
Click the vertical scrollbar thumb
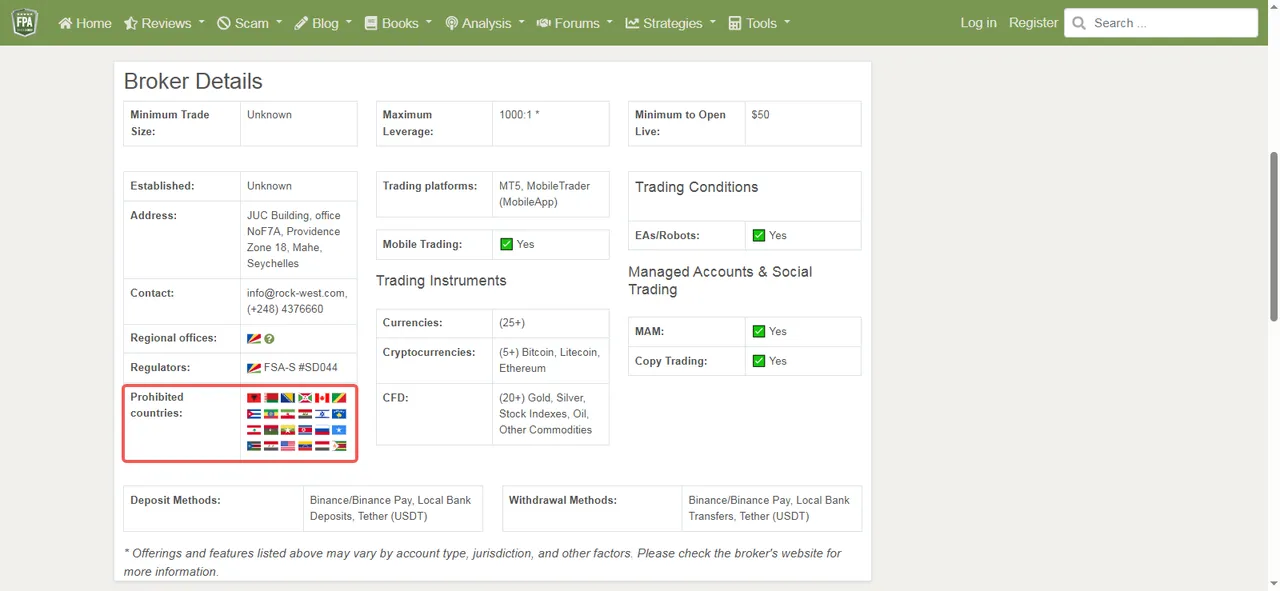(x=1273, y=236)
